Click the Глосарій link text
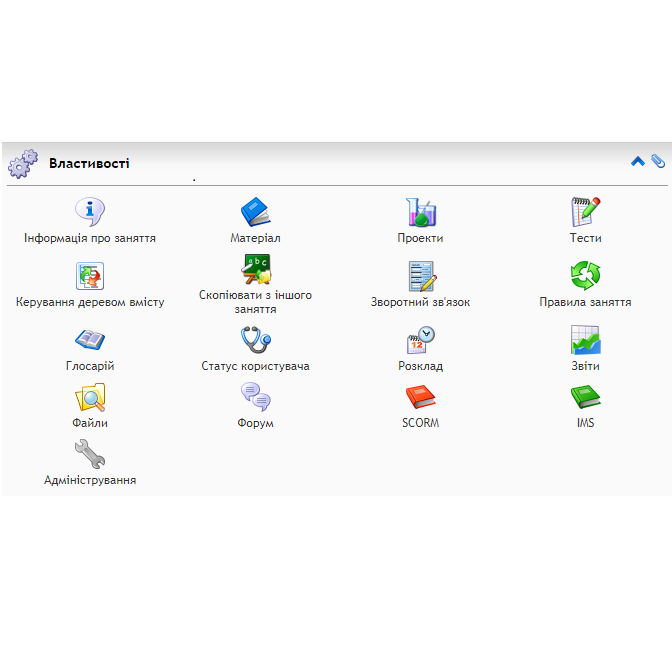The height and width of the screenshot is (672, 672). pos(90,366)
